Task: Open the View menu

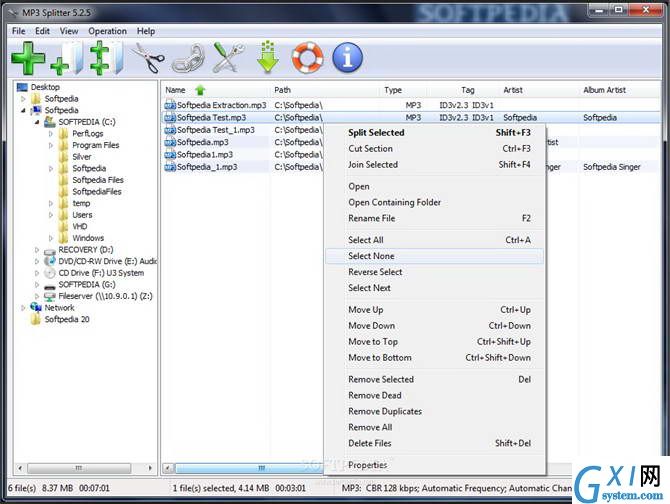Action: click(69, 31)
